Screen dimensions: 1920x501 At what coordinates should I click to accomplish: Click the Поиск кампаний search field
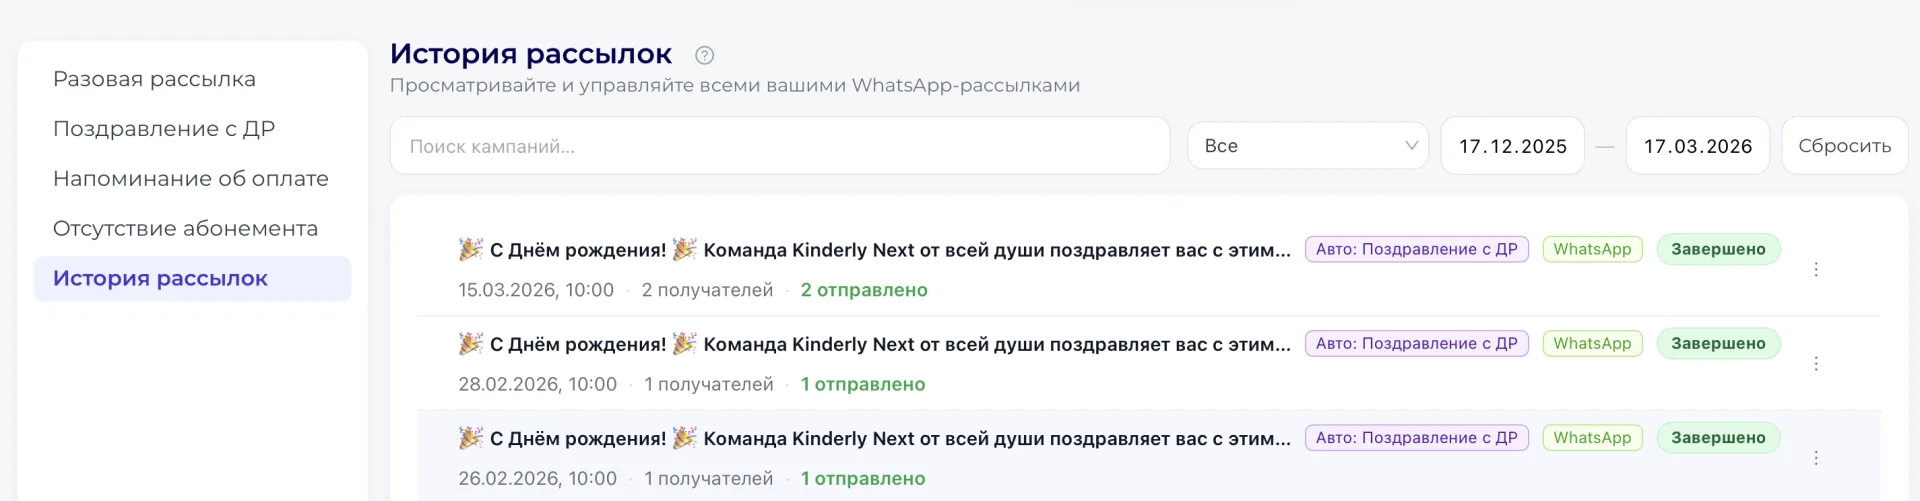coord(779,146)
